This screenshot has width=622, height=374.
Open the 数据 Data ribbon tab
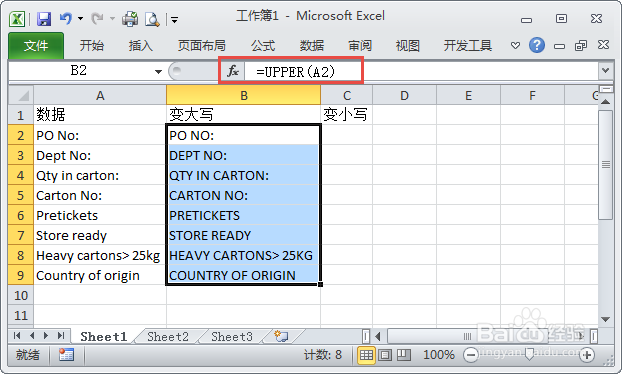point(311,46)
